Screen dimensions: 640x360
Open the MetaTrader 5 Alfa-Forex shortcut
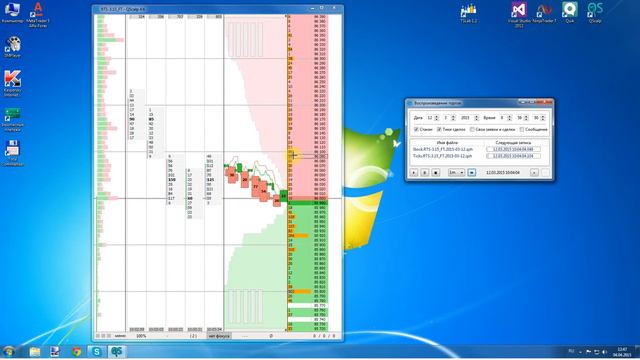click(x=38, y=14)
